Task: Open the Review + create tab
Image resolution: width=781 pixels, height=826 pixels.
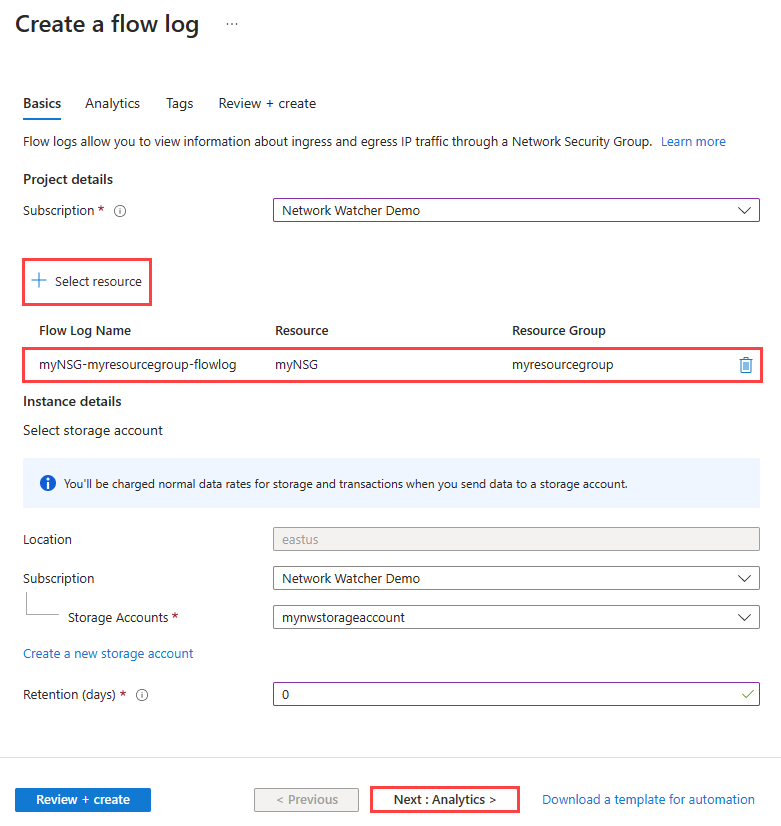Action: point(267,104)
